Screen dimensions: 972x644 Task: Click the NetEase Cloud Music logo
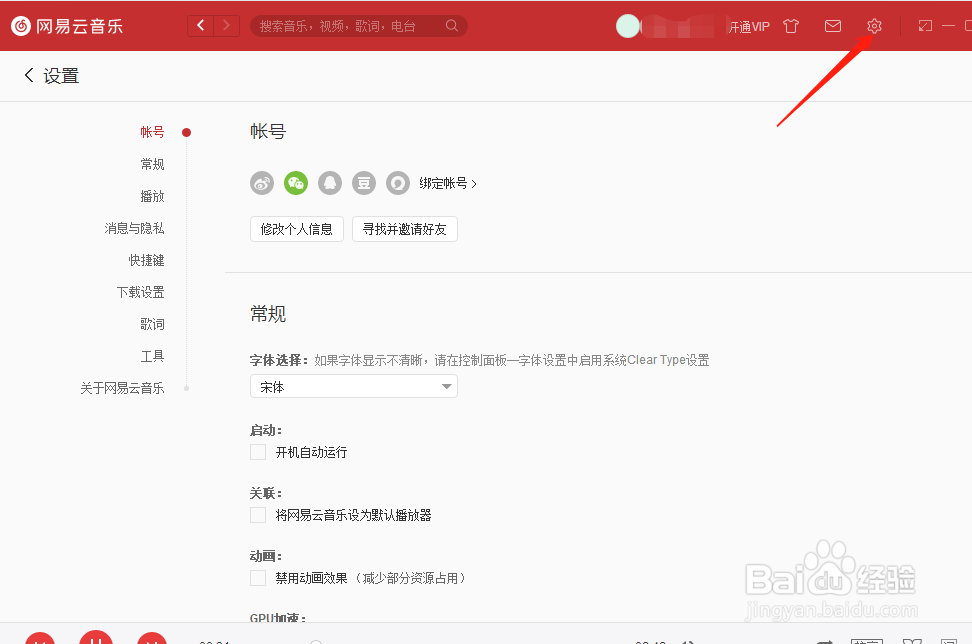coord(67,26)
